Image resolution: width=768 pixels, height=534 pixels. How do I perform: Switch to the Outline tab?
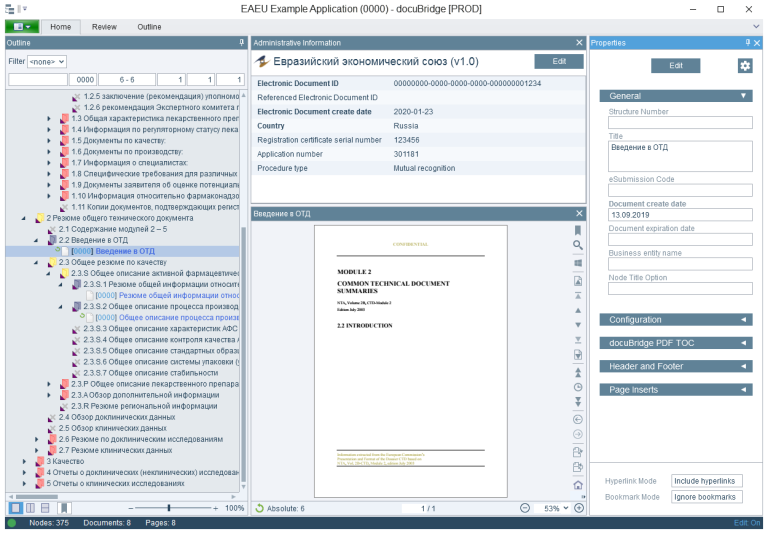[x=149, y=27]
